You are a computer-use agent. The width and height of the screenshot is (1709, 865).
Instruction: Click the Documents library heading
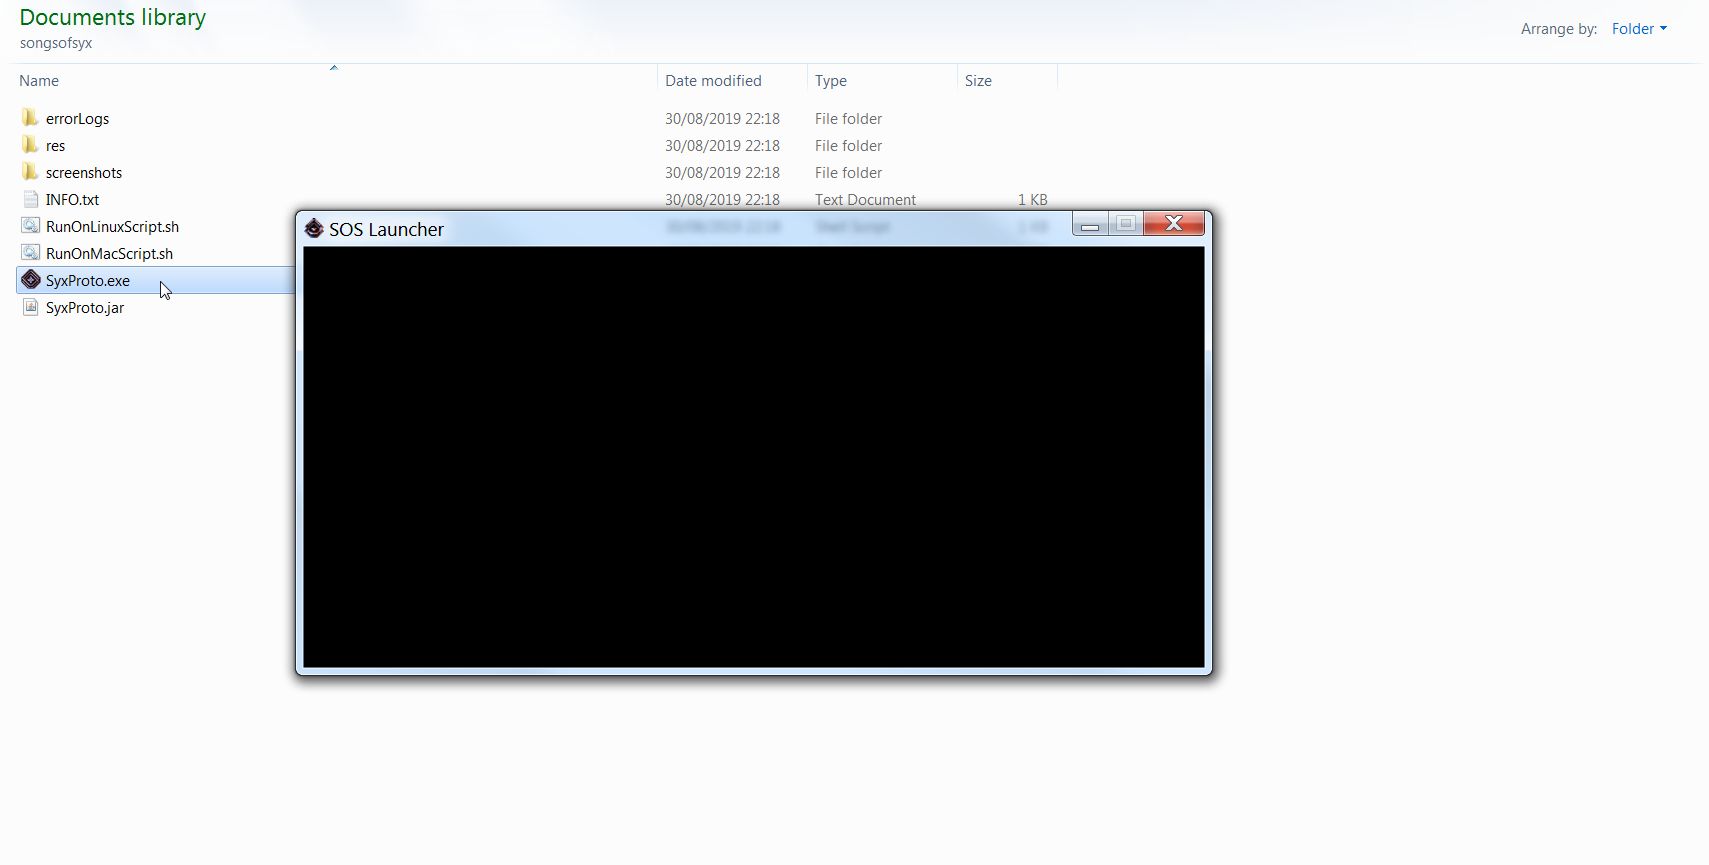tap(113, 17)
